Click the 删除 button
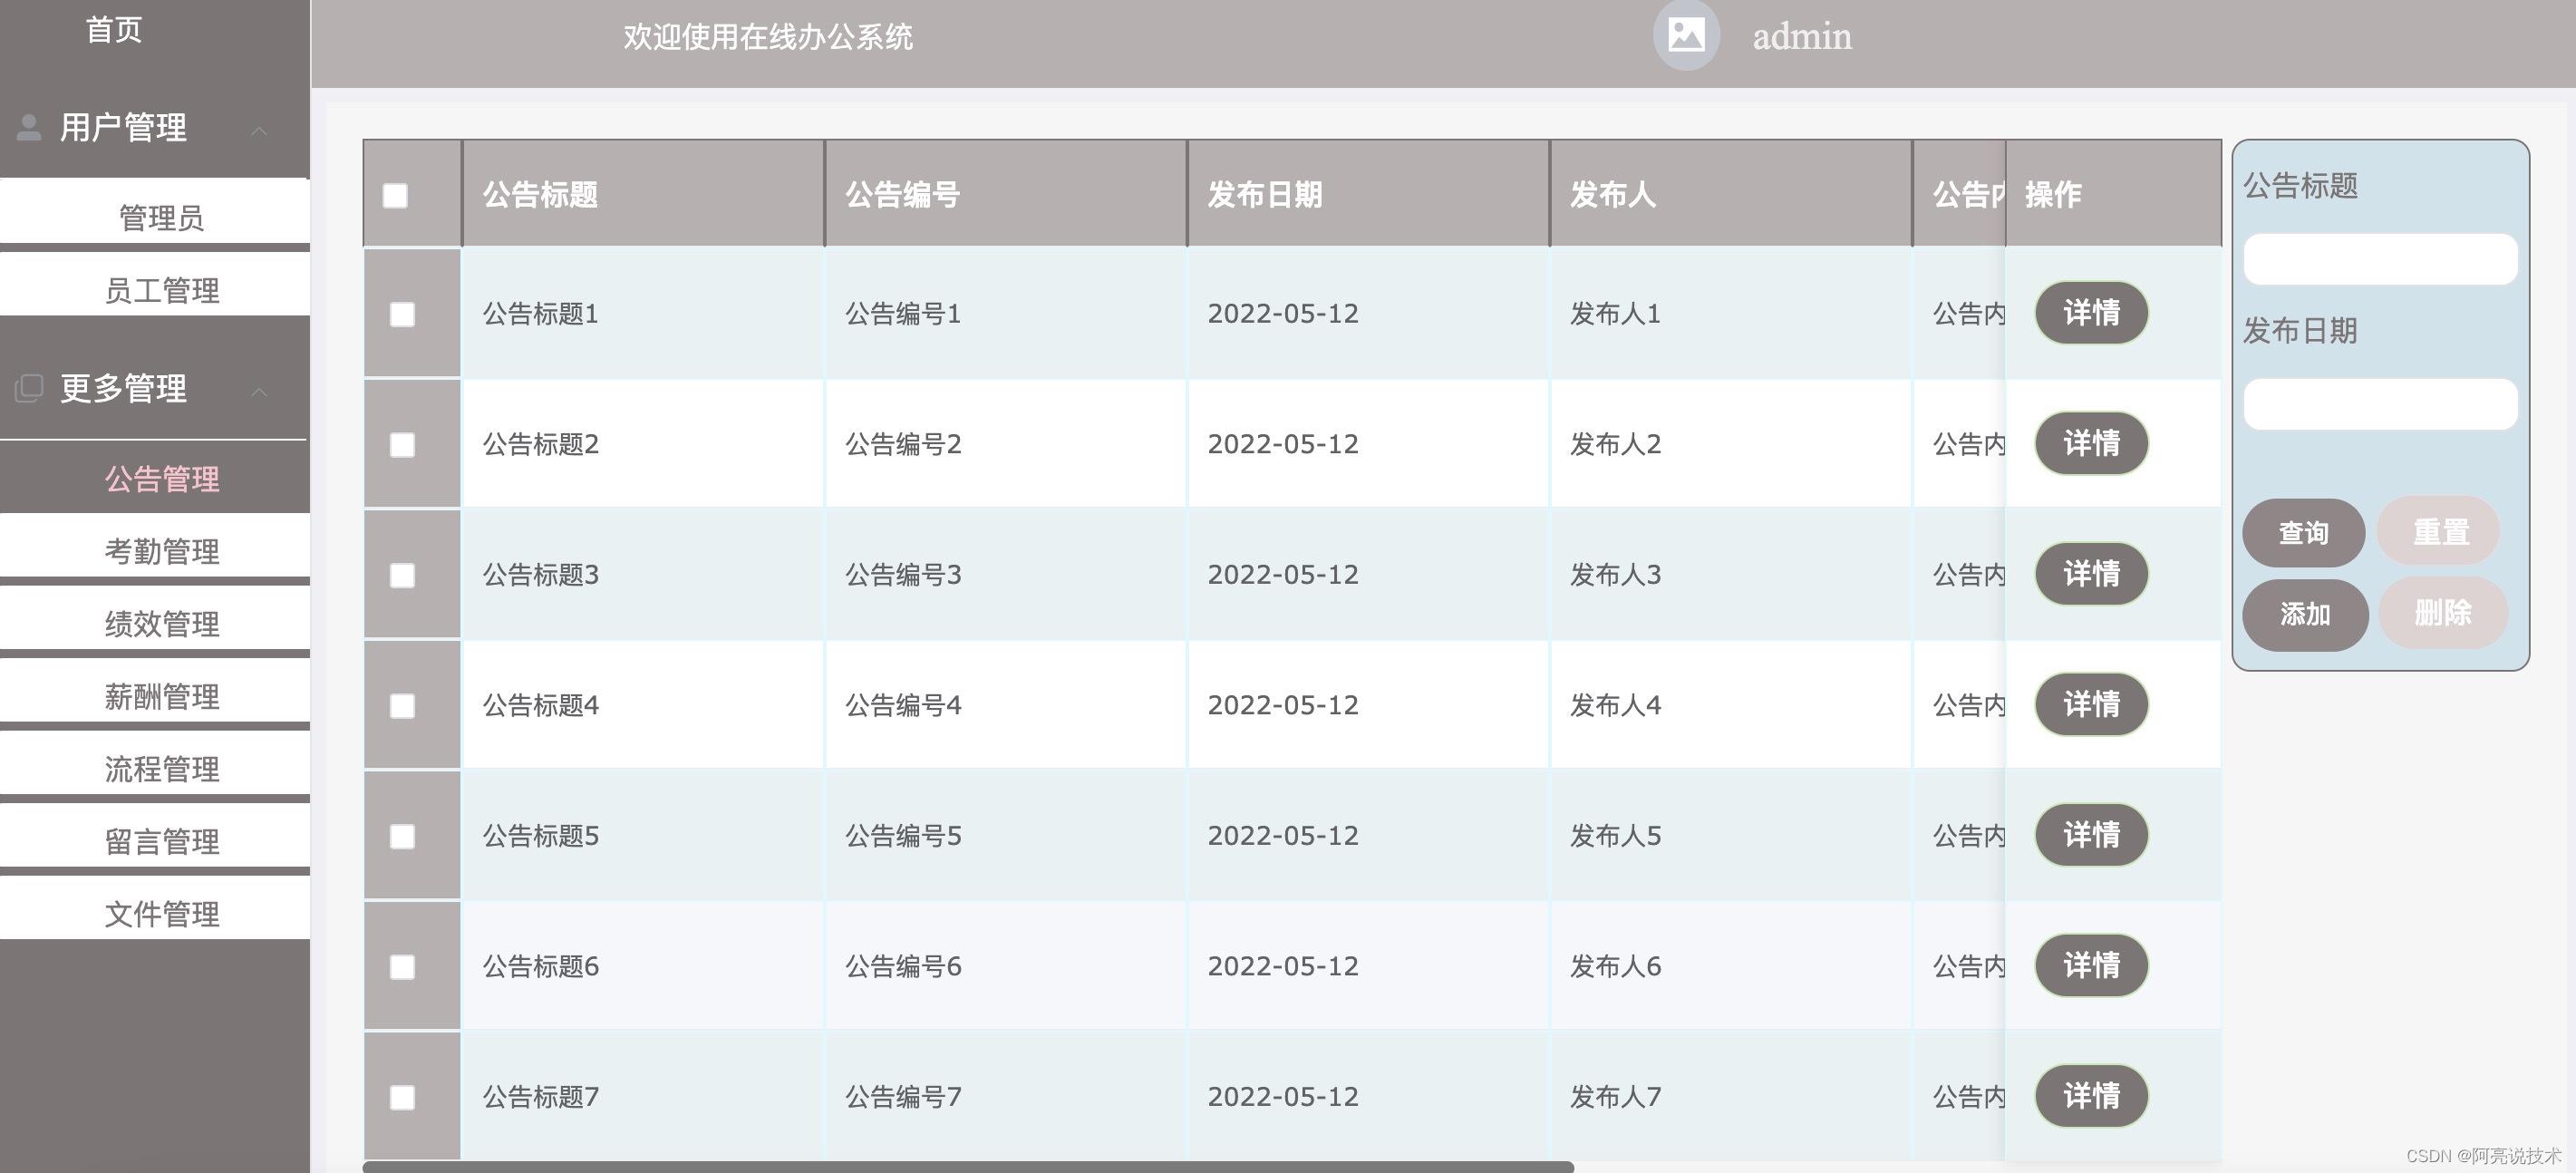 click(2442, 613)
